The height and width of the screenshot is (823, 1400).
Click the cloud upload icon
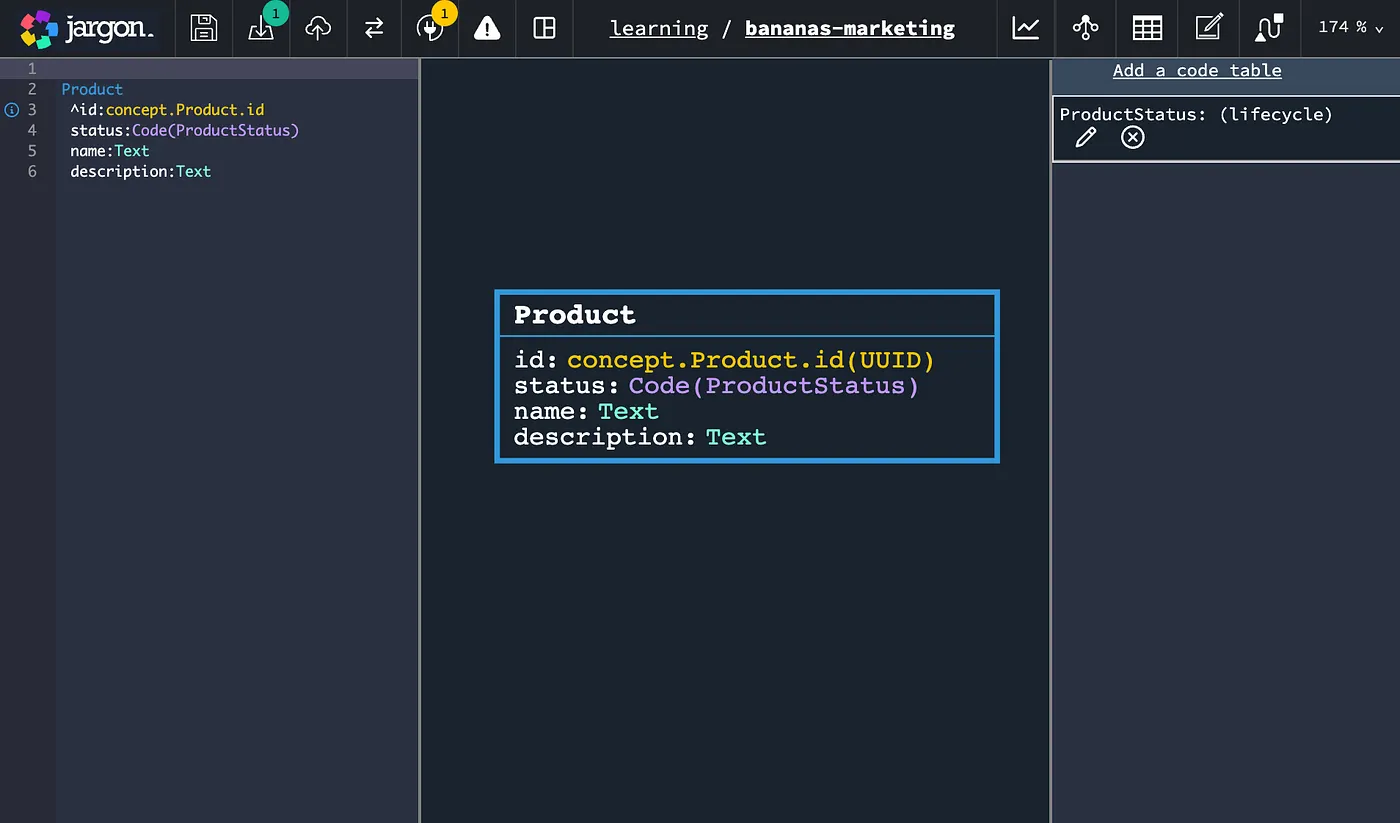(318, 29)
